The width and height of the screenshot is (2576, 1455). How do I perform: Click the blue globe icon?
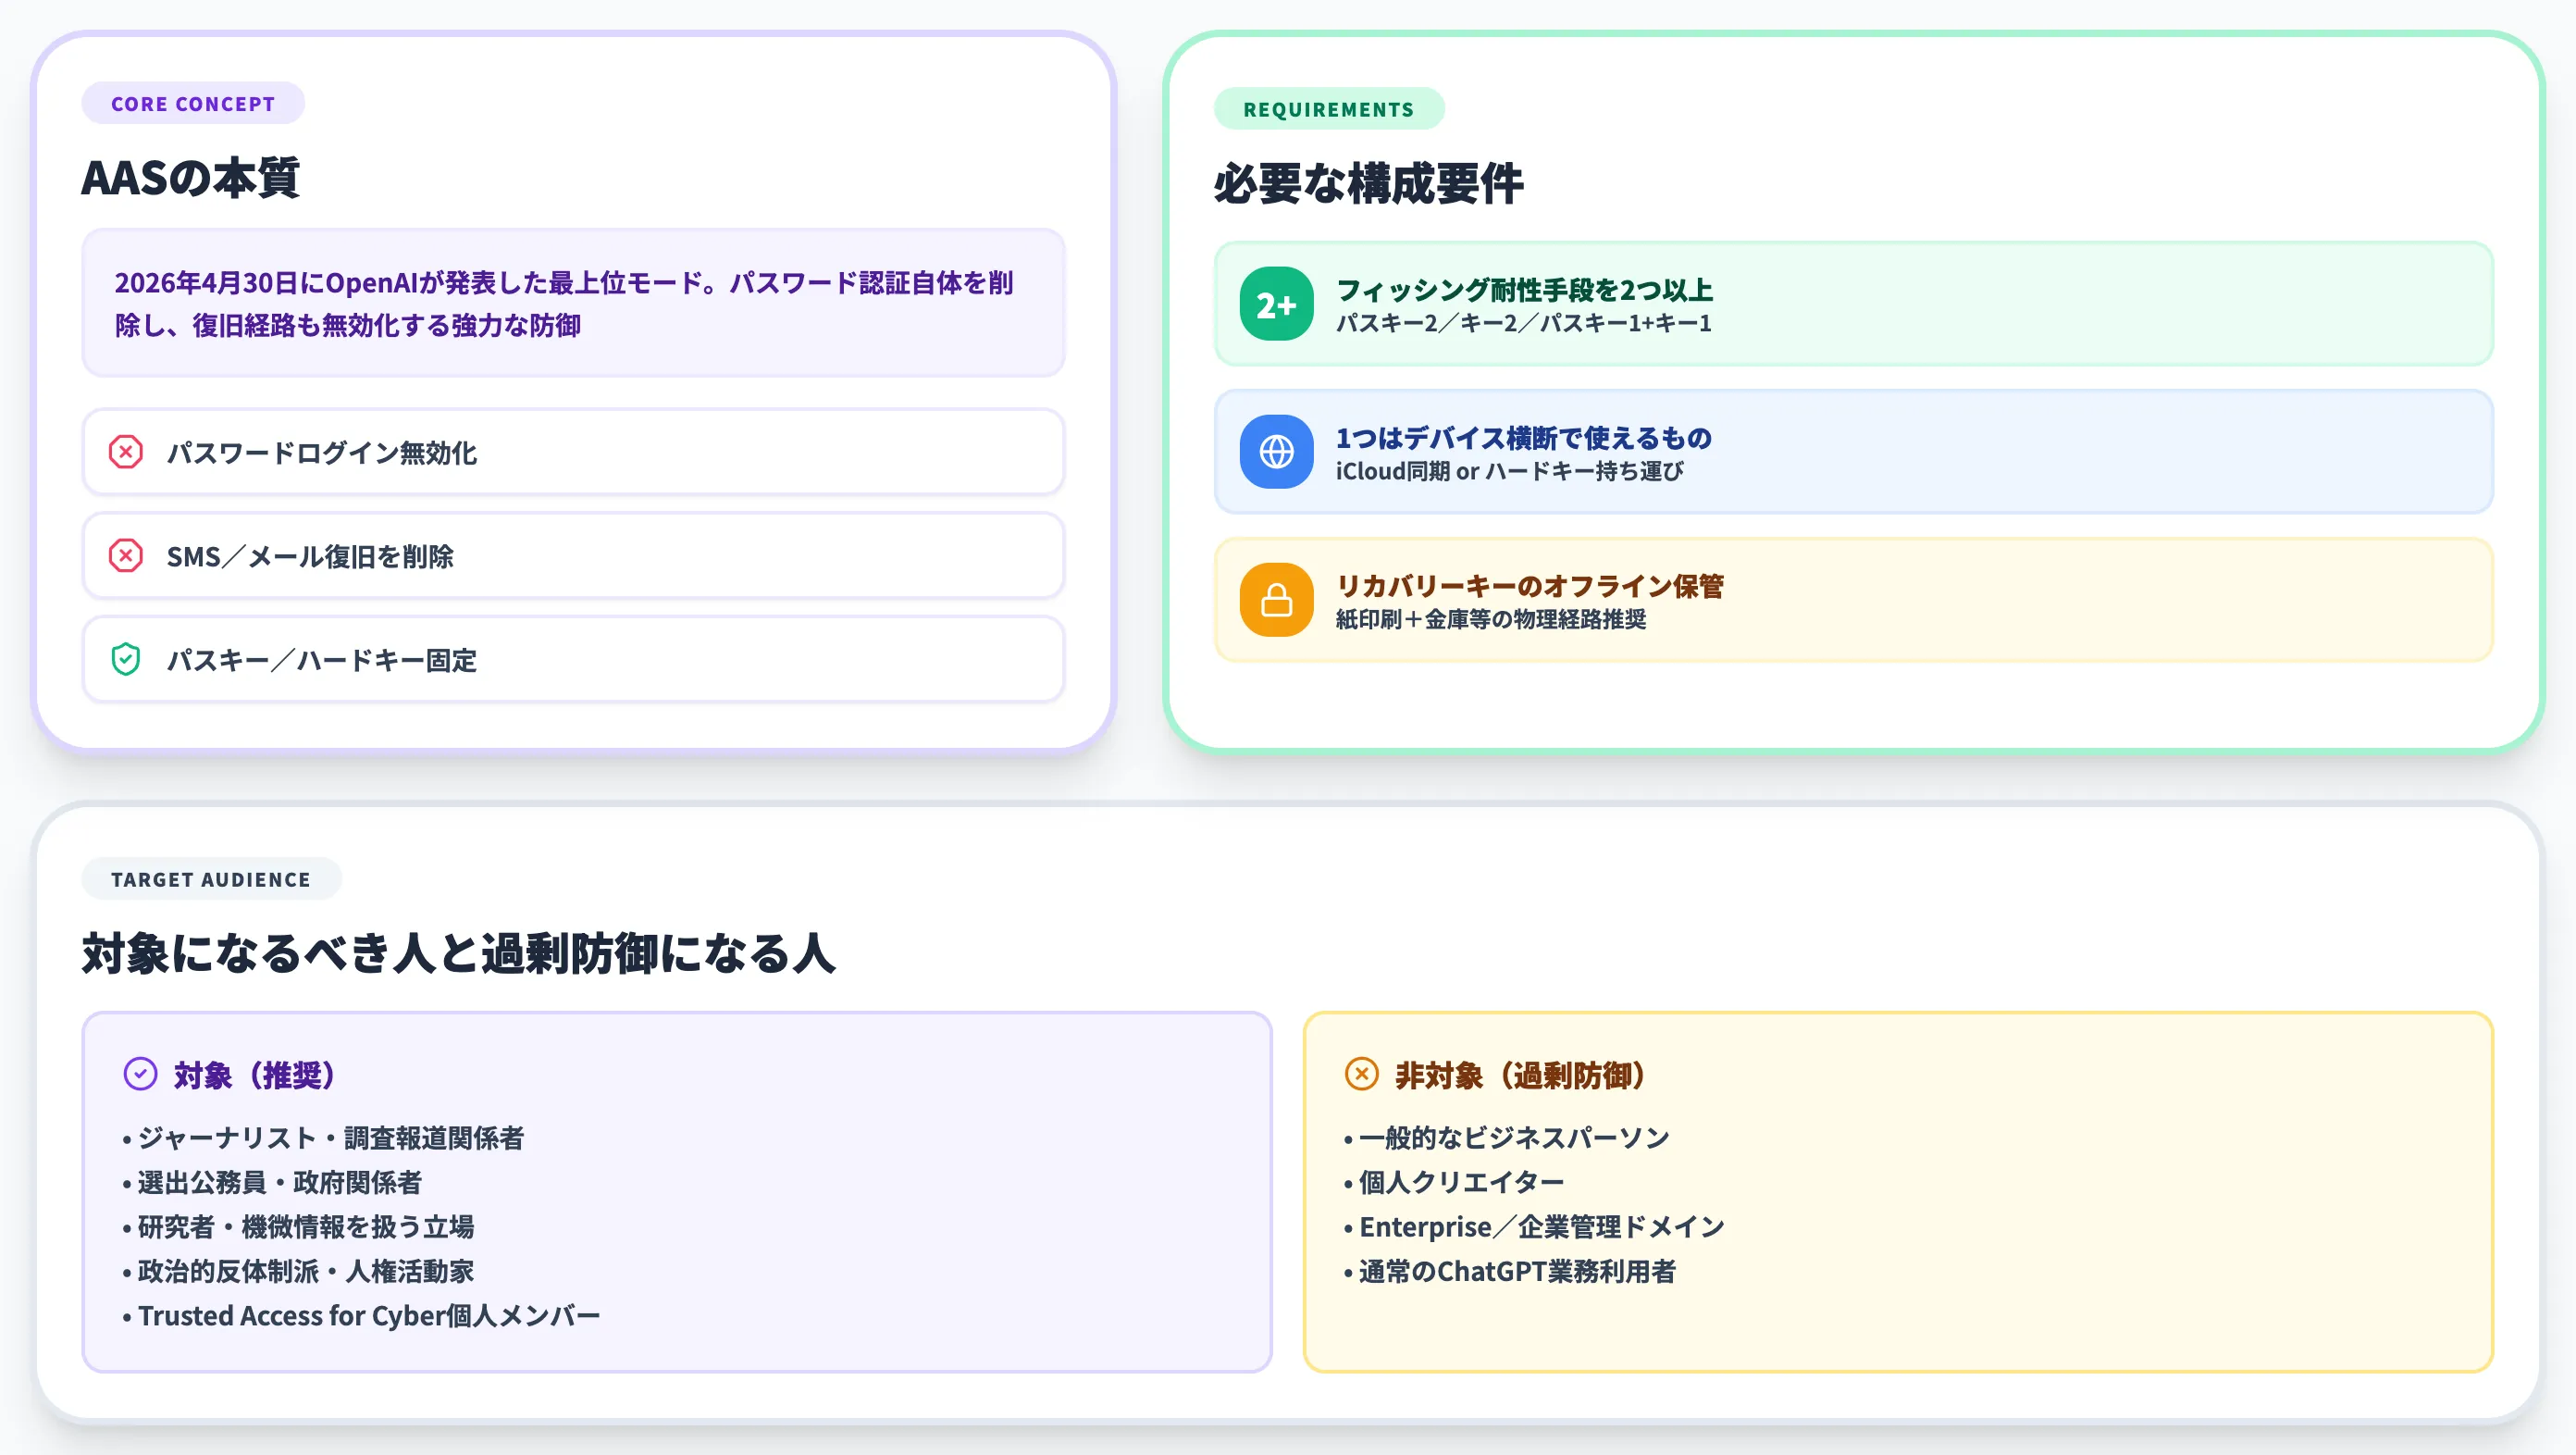[1276, 452]
